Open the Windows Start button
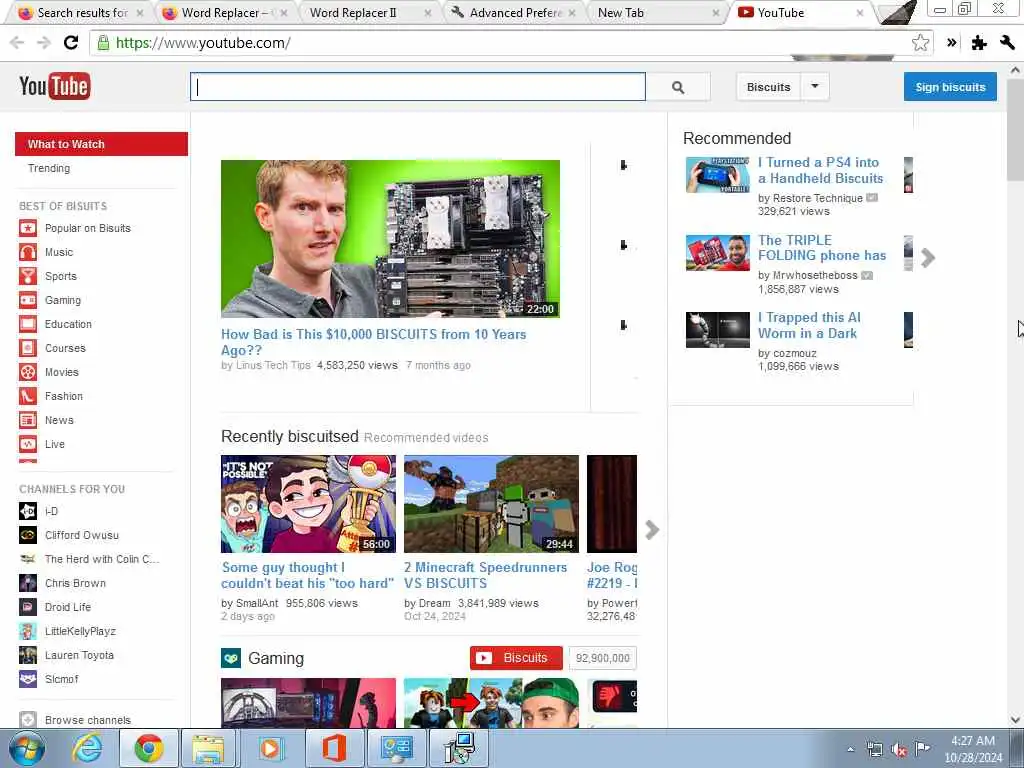This screenshot has width=1024, height=768. 27,748
